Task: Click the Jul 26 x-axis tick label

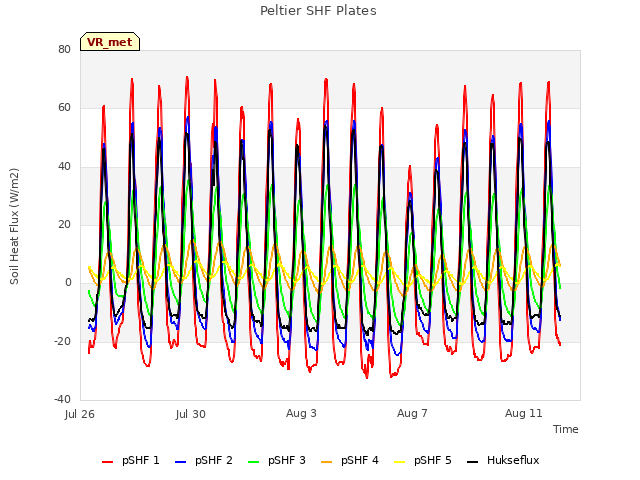Action: click(x=80, y=414)
